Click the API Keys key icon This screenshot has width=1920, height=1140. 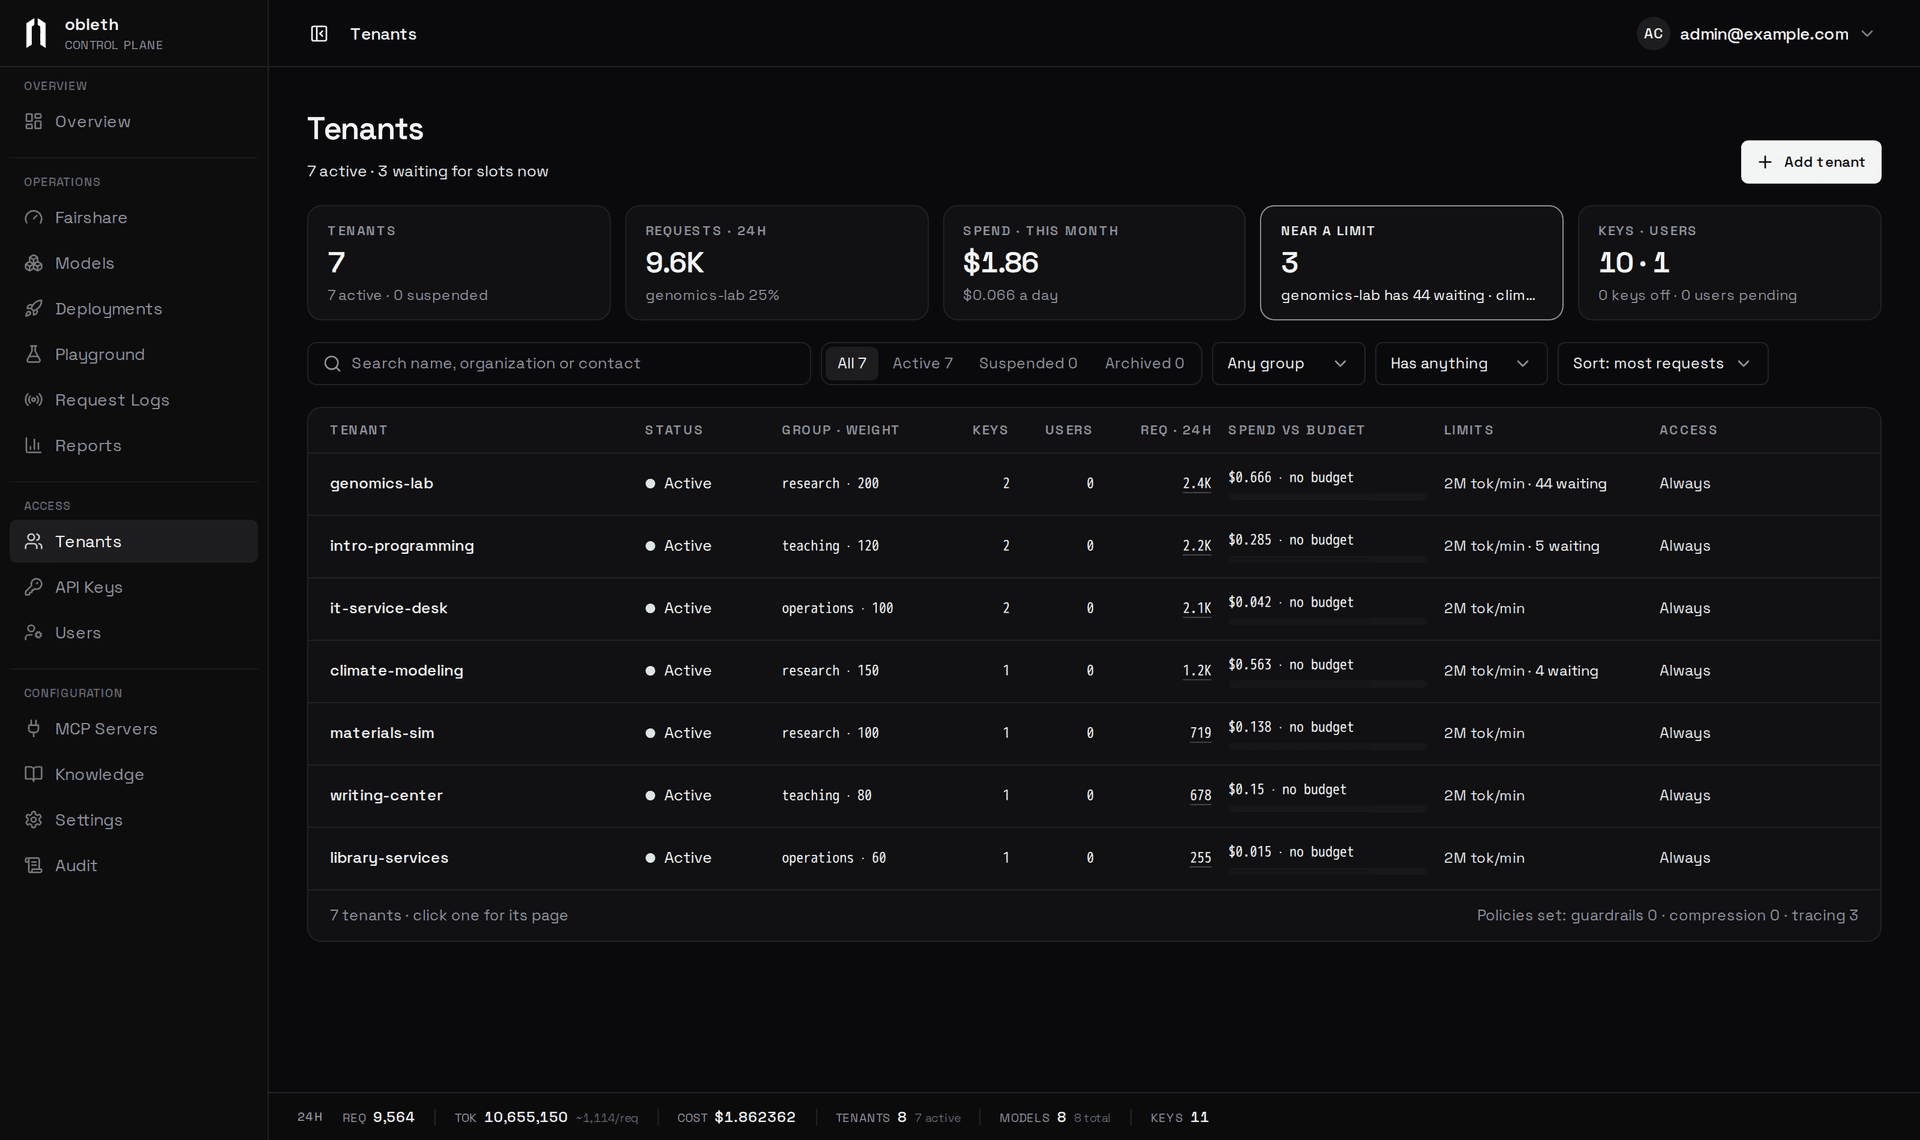34,587
